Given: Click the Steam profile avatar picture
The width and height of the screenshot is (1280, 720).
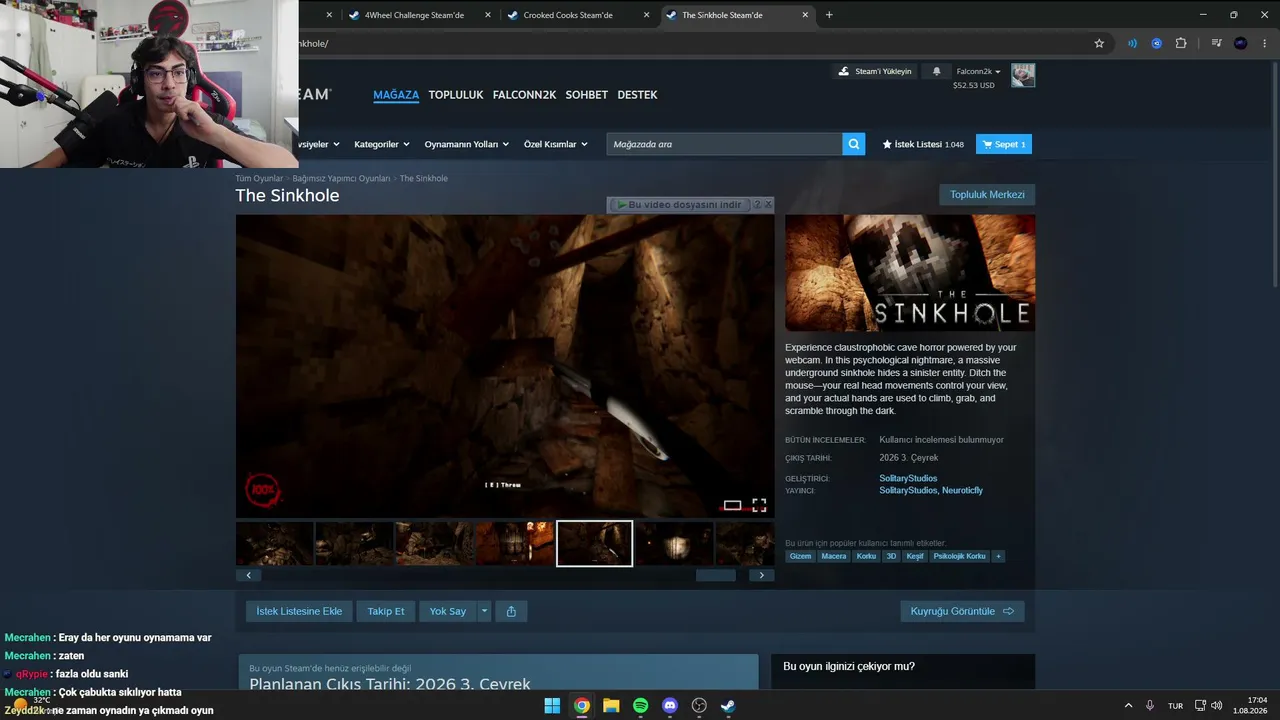Looking at the screenshot, I should [1023, 75].
